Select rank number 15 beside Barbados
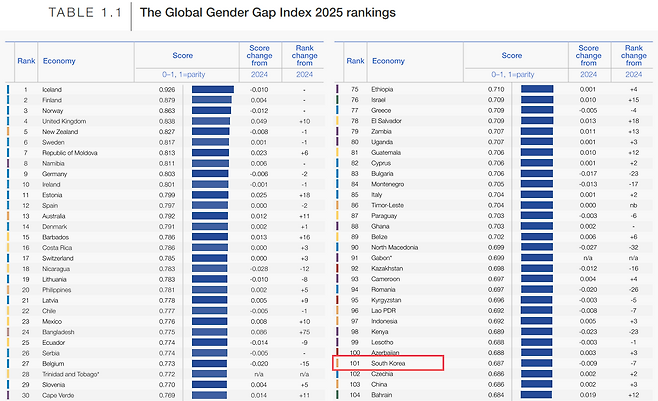 click(26, 237)
